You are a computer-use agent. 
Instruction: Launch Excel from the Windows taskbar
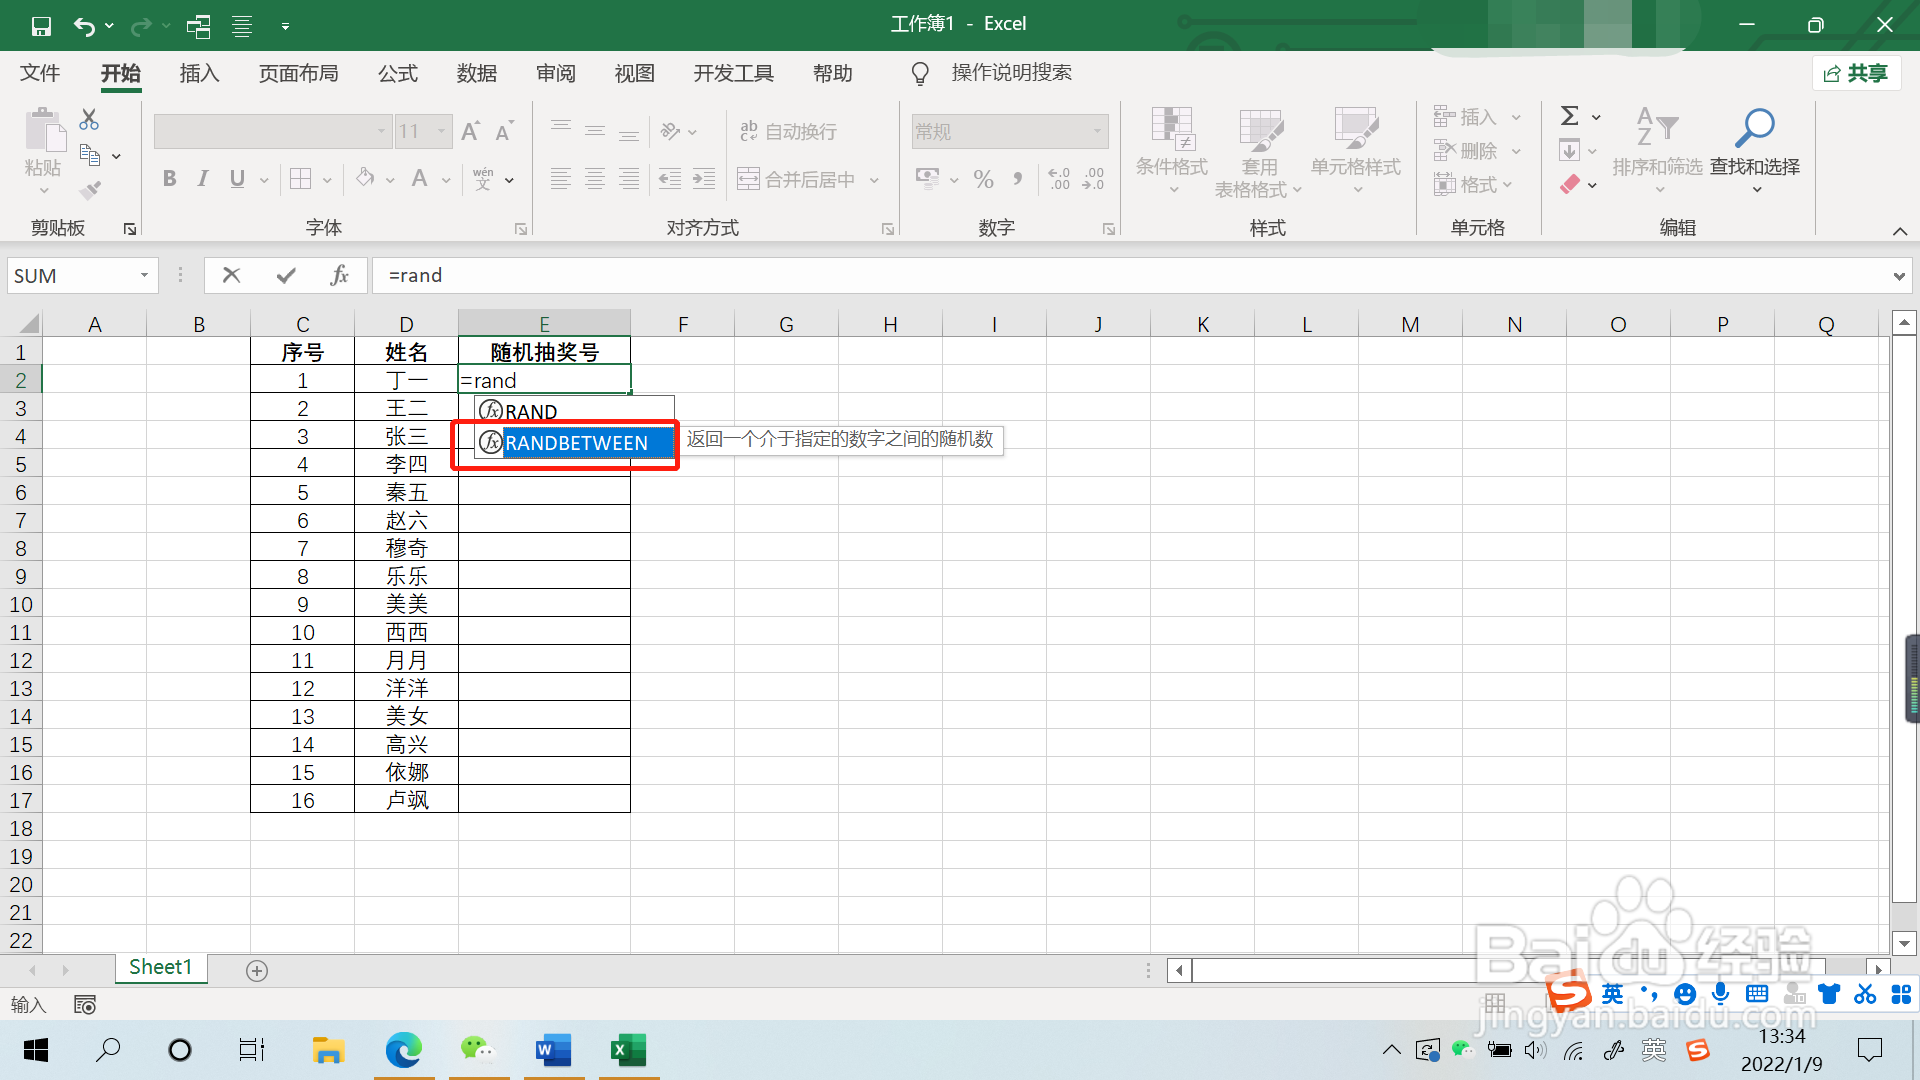pyautogui.click(x=629, y=1050)
